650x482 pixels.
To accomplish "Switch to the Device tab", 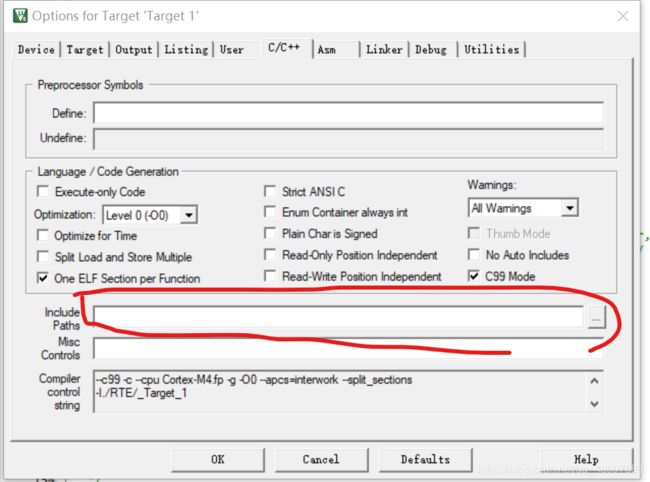I will [x=36, y=50].
